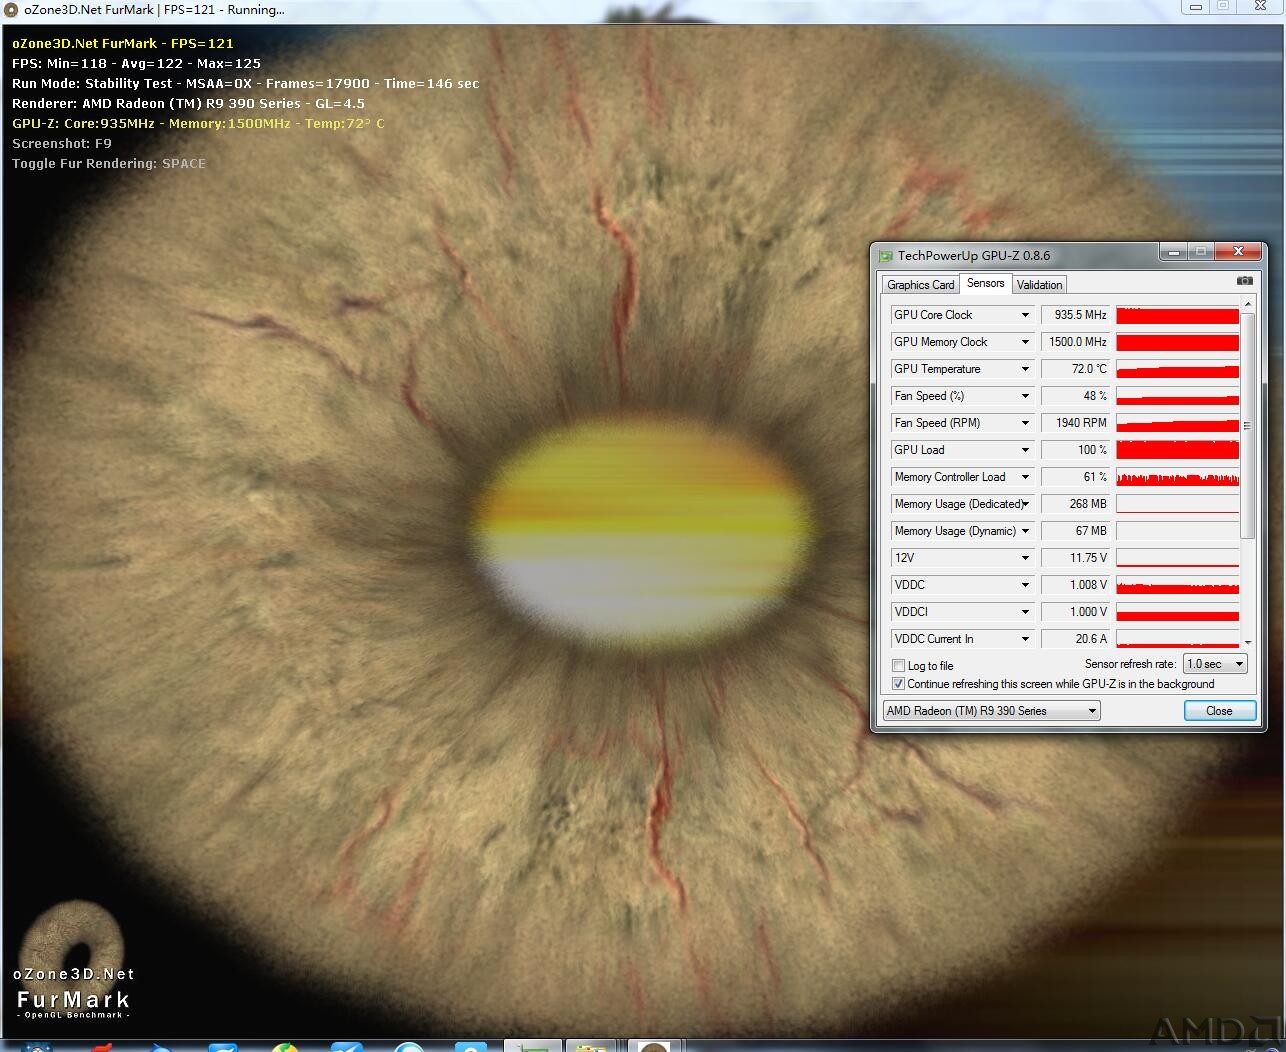This screenshot has height=1052, width=1286.
Task: Click the GPU-Z sensor list scrollbar thumb
Action: point(1247,425)
